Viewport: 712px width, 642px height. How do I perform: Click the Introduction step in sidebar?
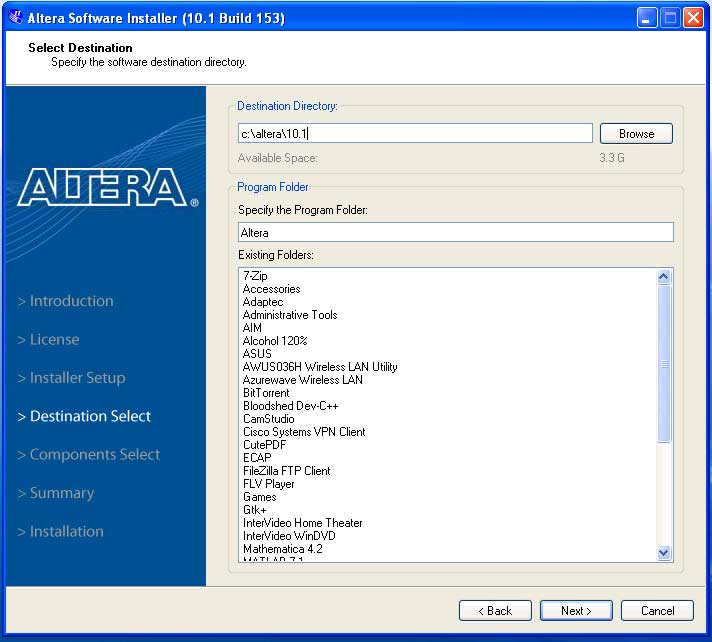point(71,301)
